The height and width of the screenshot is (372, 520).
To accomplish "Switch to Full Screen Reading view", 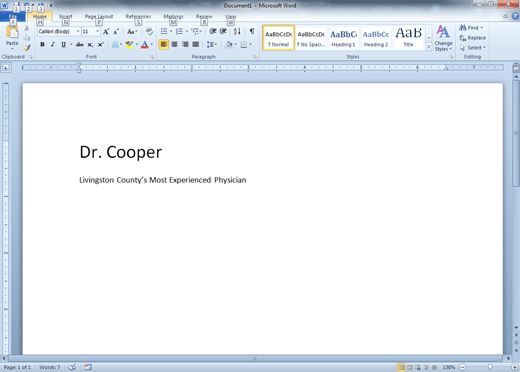I will 410,367.
